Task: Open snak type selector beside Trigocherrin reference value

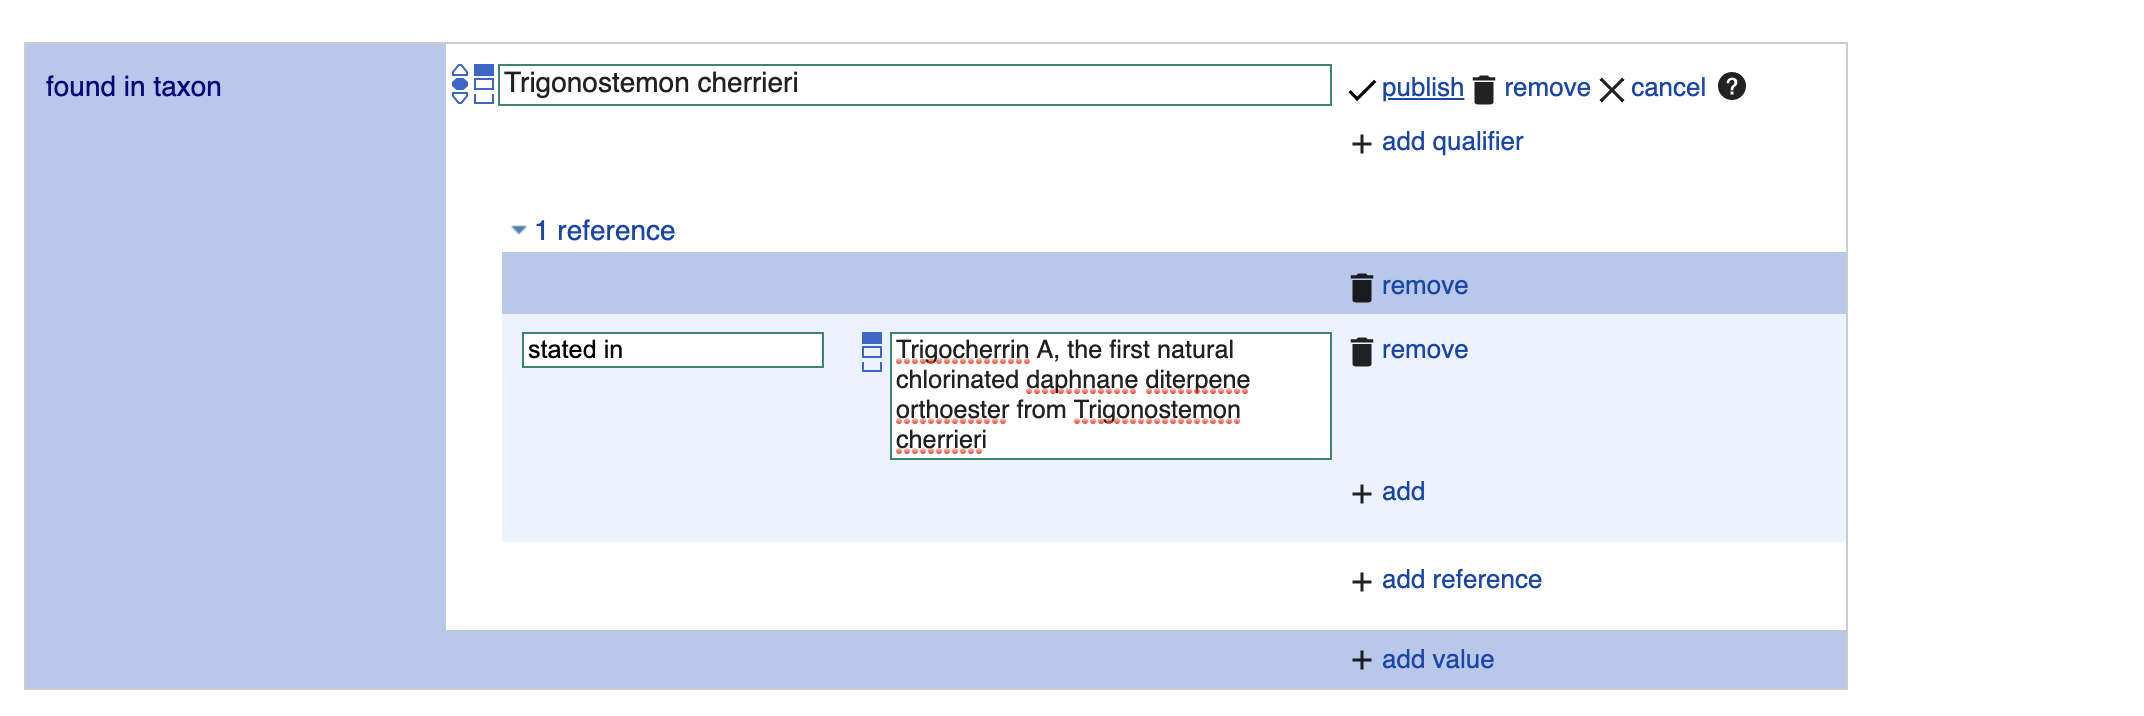Action: pos(872,352)
